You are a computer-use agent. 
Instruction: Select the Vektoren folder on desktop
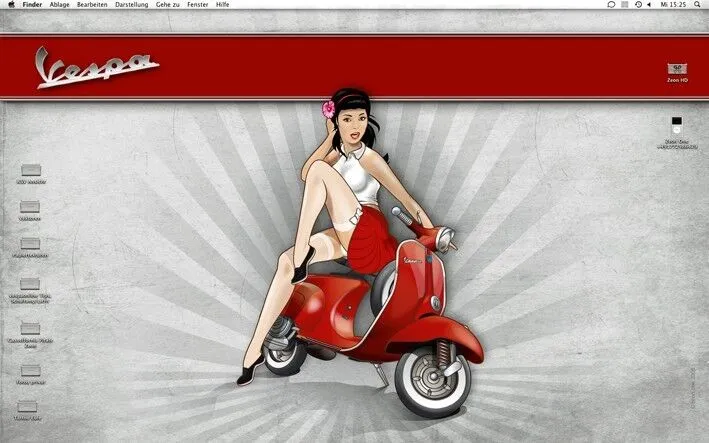pyautogui.click(x=30, y=208)
